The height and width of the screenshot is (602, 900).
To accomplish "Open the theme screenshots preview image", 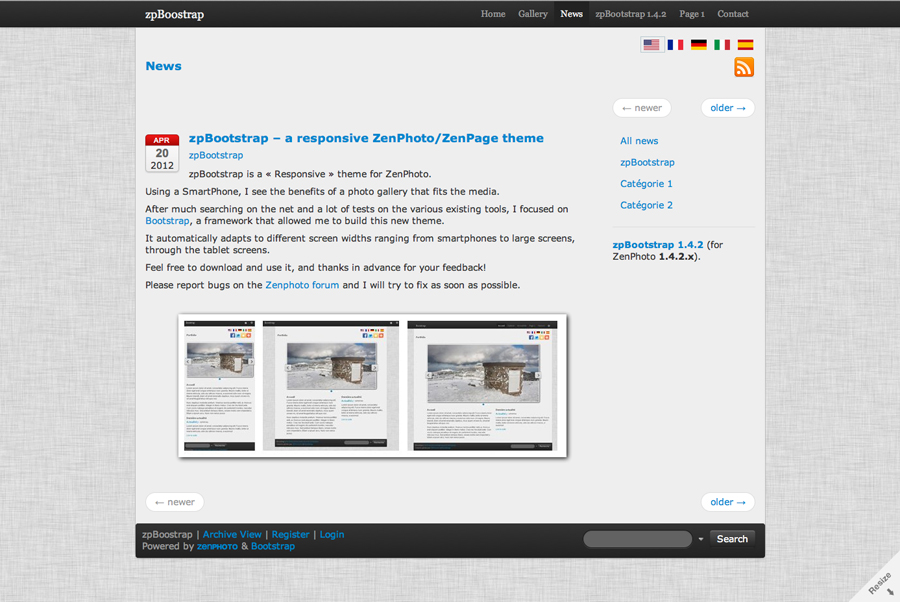I will [373, 386].
